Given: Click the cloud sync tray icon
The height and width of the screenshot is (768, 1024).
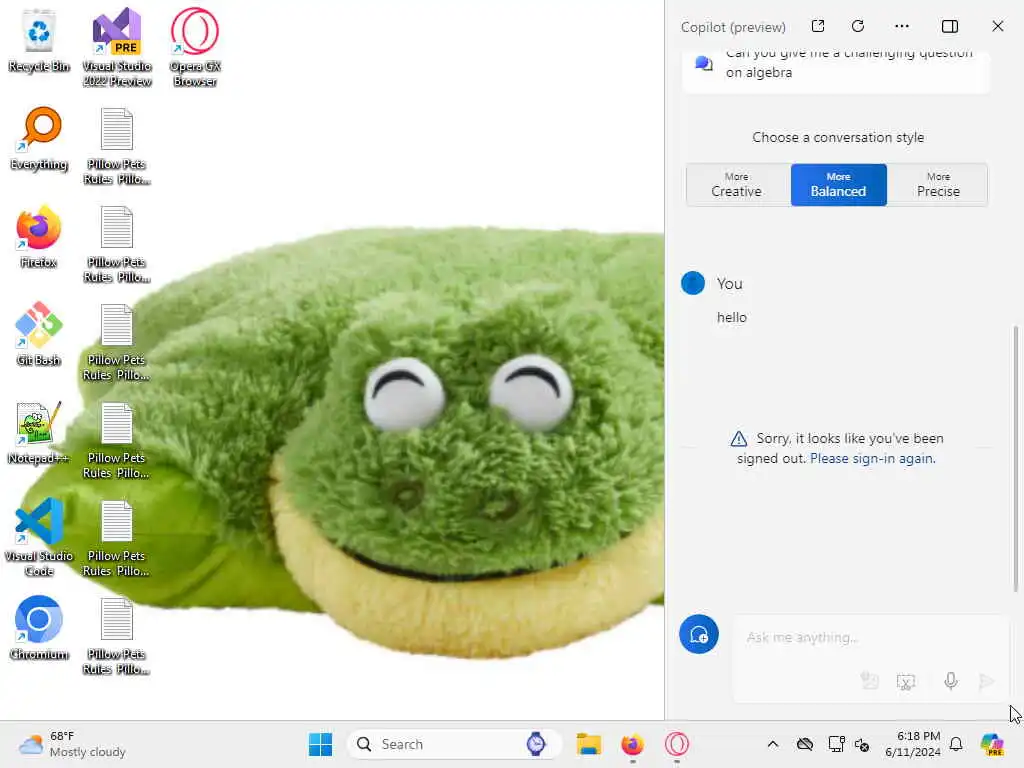Looking at the screenshot, I should (x=805, y=744).
